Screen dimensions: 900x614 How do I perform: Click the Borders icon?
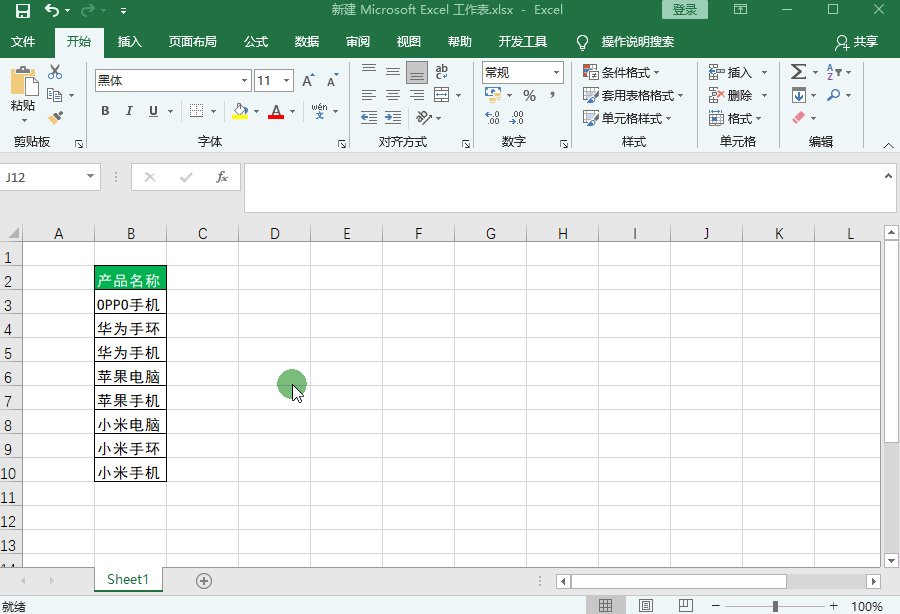[x=196, y=111]
